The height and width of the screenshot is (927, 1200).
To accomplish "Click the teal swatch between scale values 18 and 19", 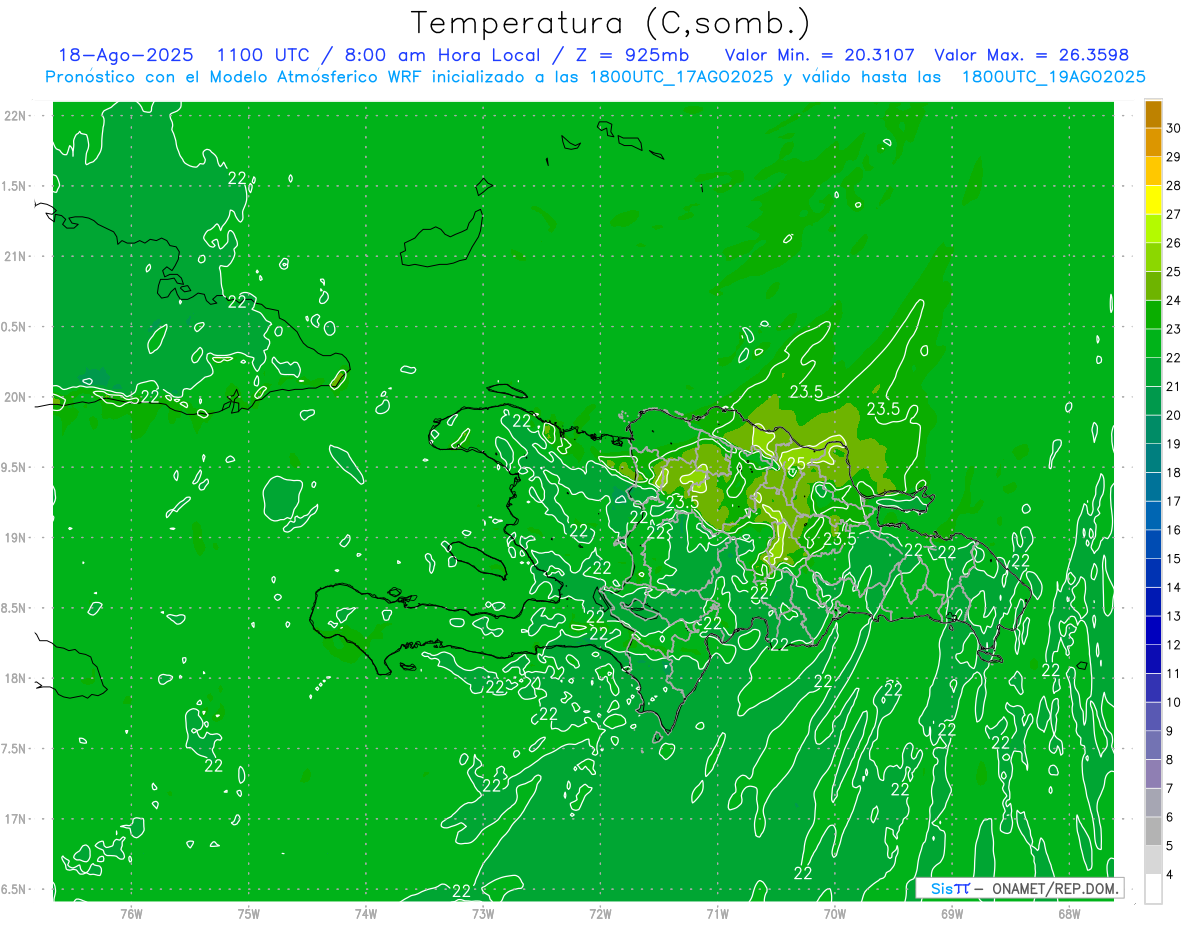I will (x=1153, y=458).
